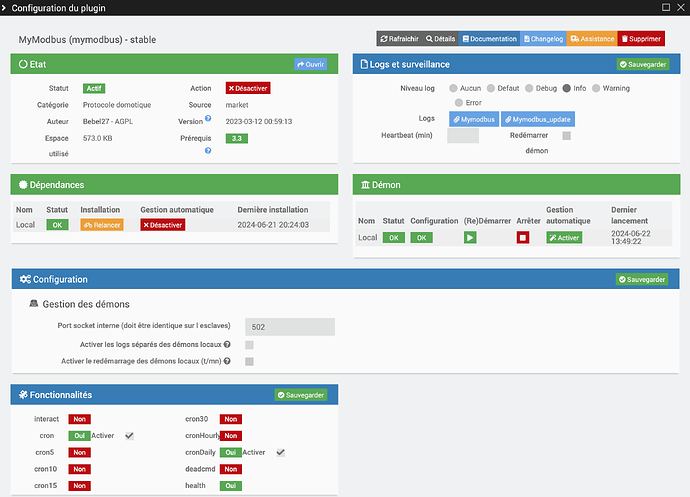Click the deadcmd Non badge
Image resolution: width=690 pixels, height=497 pixels.
(231, 469)
